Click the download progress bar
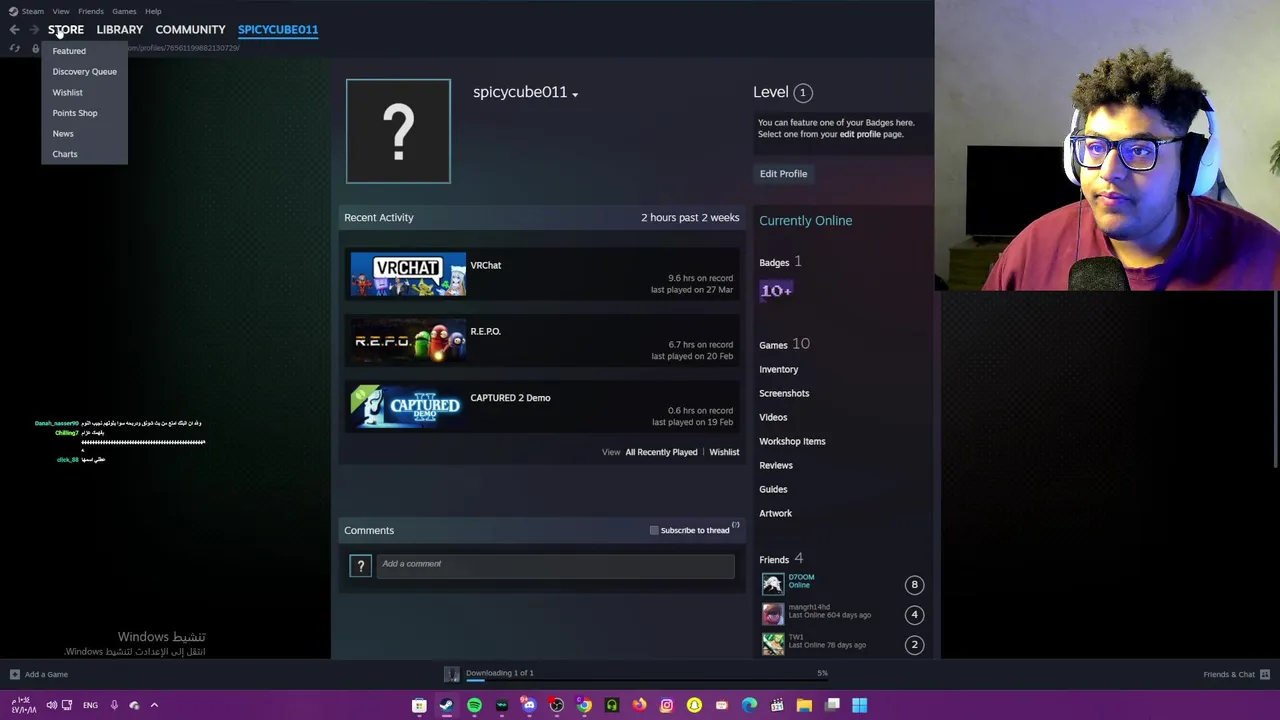Screen dimensions: 1280x720 (647, 680)
